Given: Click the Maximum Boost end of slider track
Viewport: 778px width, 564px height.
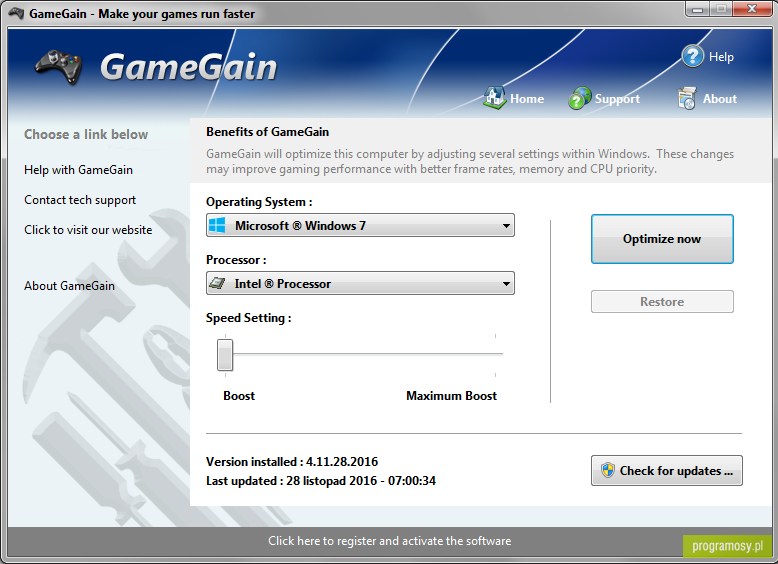Looking at the screenshot, I should [x=495, y=354].
